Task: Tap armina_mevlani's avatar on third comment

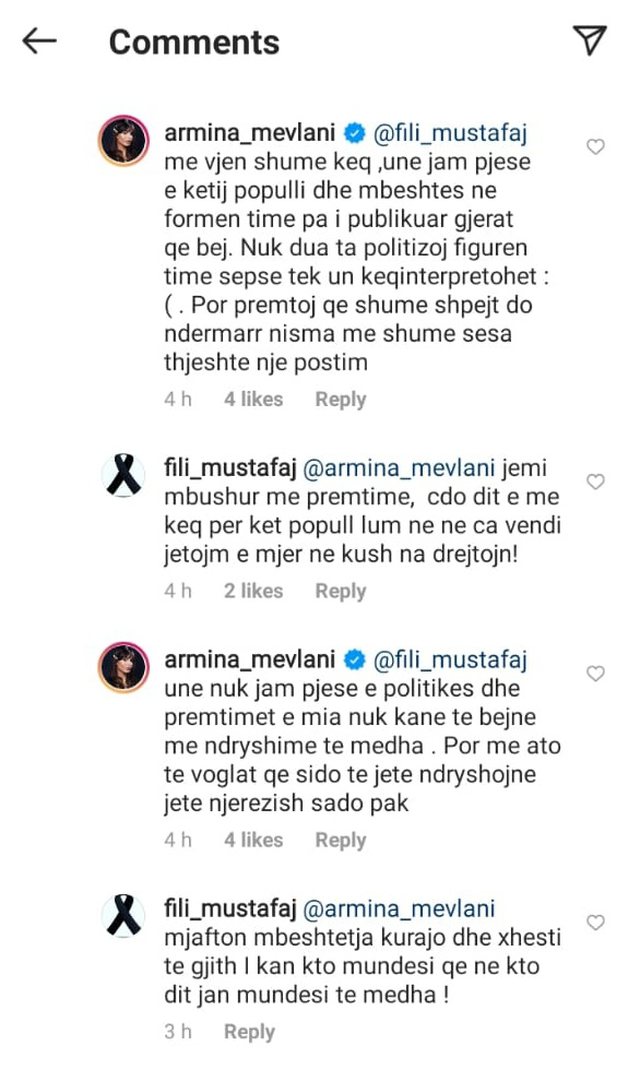Action: point(123,667)
